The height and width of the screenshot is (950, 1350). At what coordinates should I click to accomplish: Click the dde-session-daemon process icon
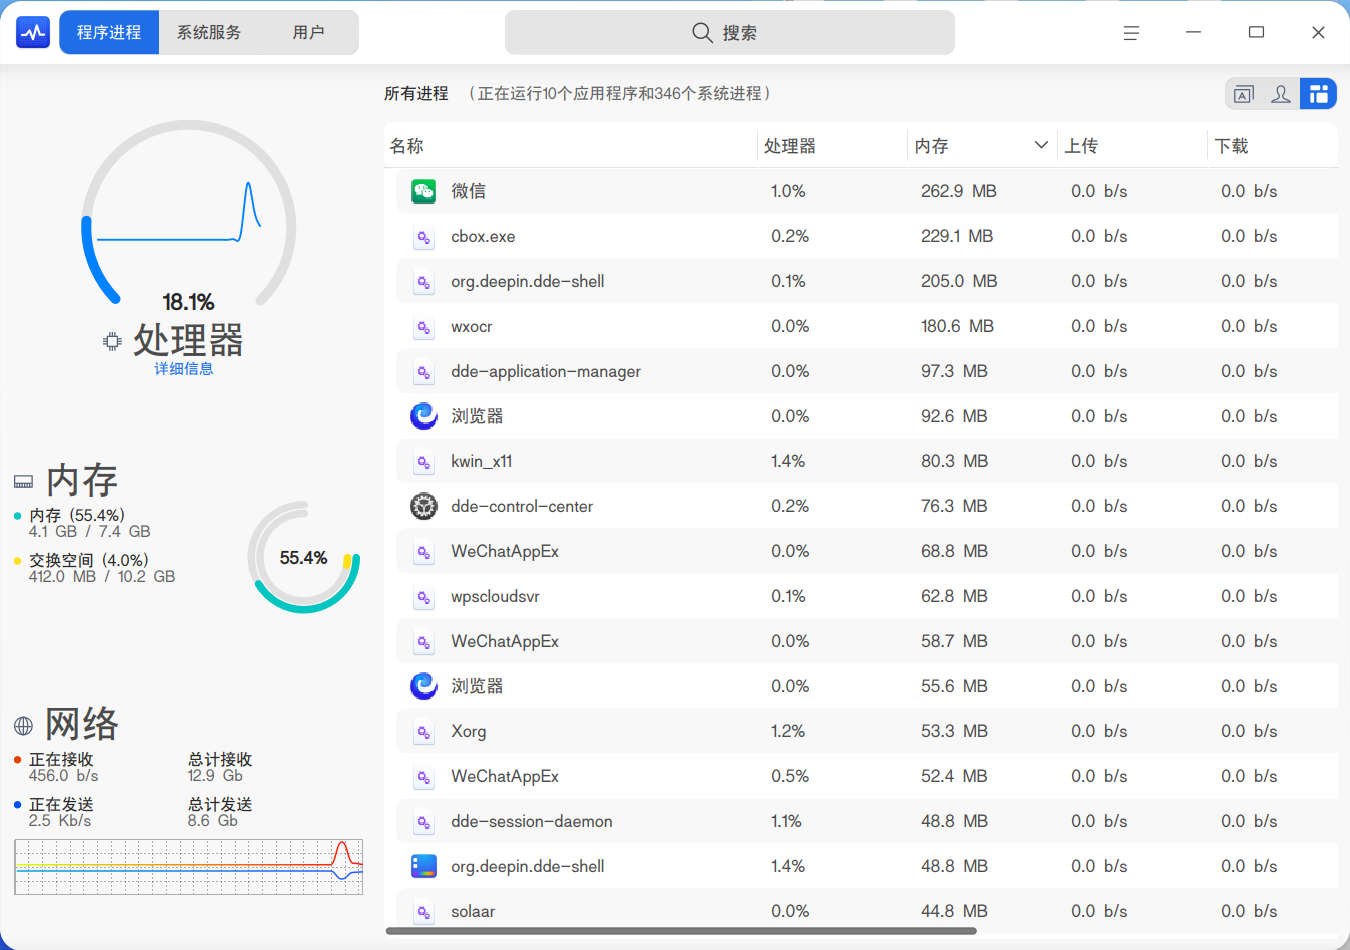click(424, 822)
